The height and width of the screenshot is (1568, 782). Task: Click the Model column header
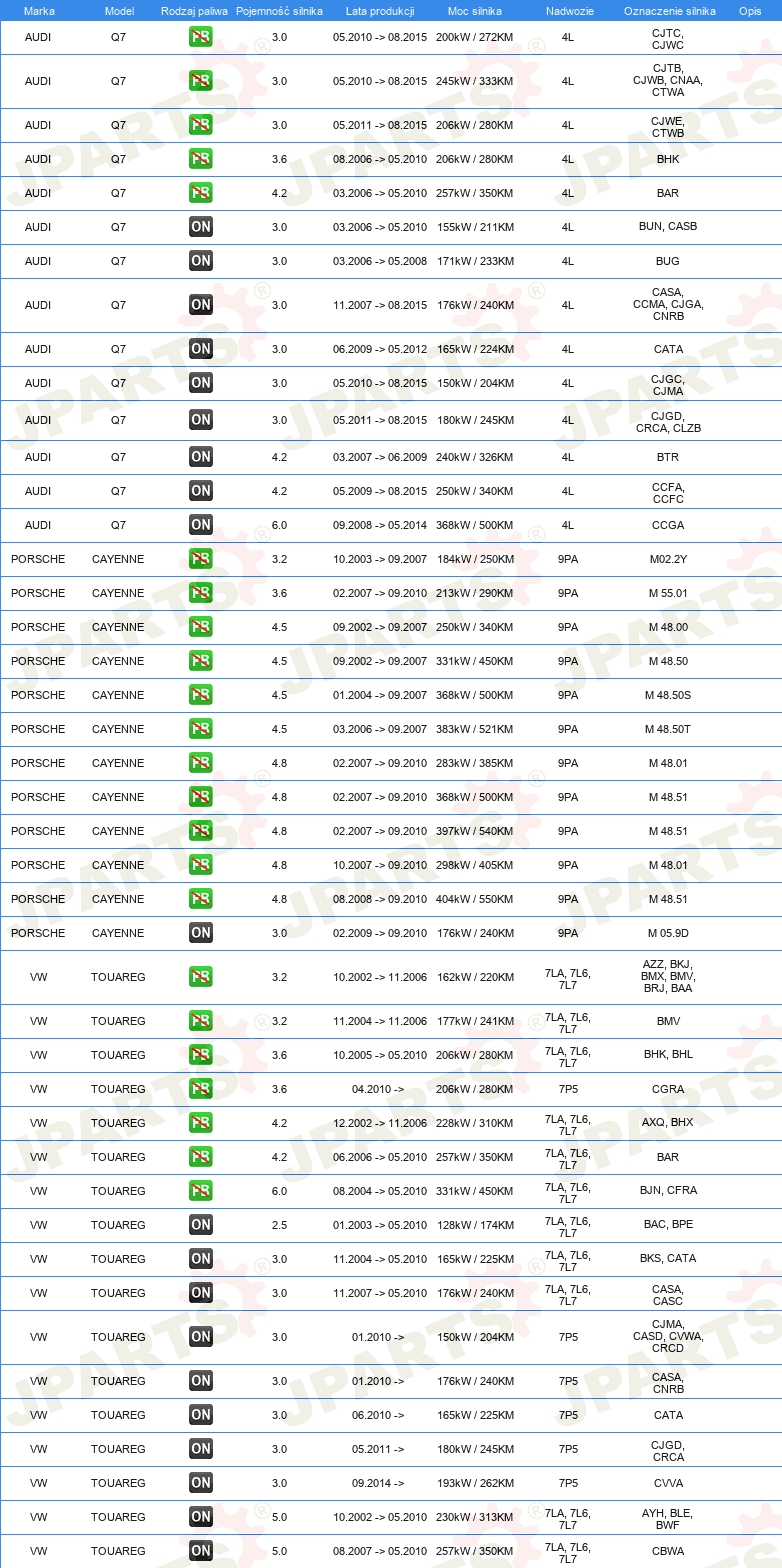(119, 11)
